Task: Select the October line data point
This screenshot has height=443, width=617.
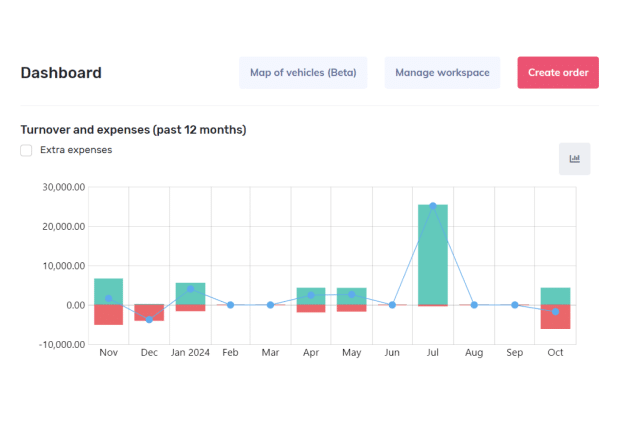Action: [x=555, y=312]
